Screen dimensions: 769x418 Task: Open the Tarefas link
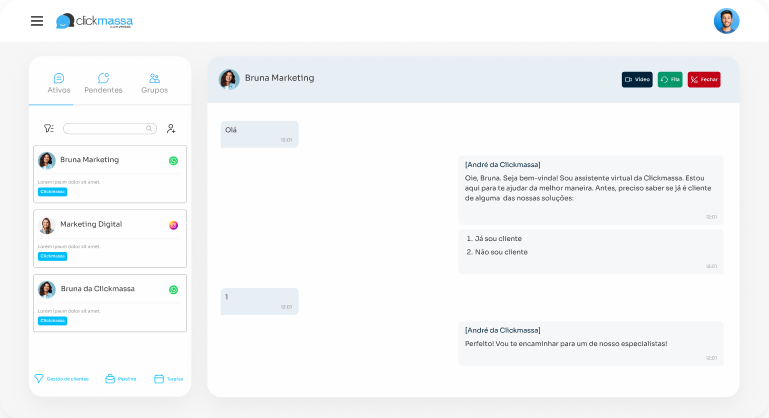pyautogui.click(x=168, y=379)
